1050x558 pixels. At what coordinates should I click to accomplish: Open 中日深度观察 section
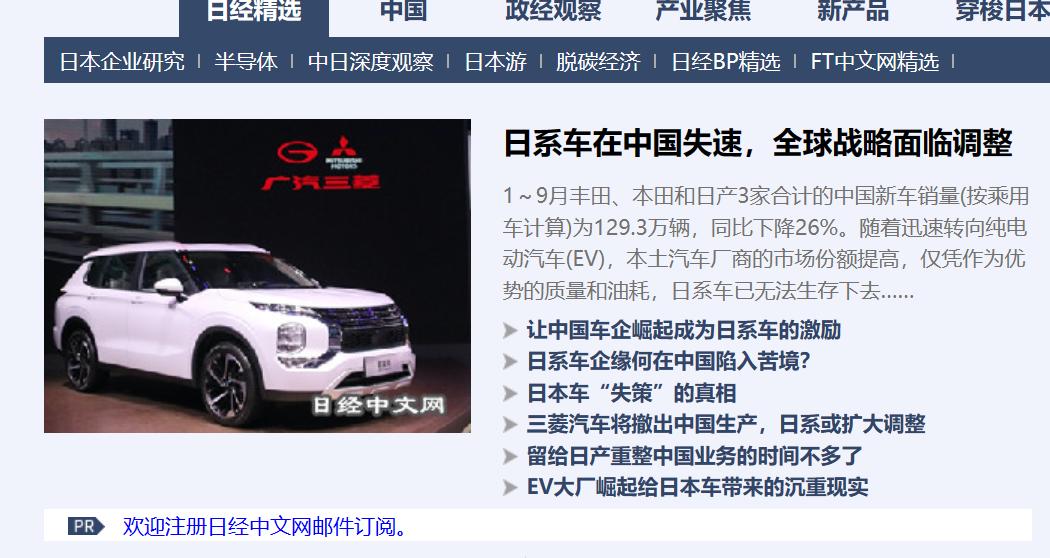370,62
